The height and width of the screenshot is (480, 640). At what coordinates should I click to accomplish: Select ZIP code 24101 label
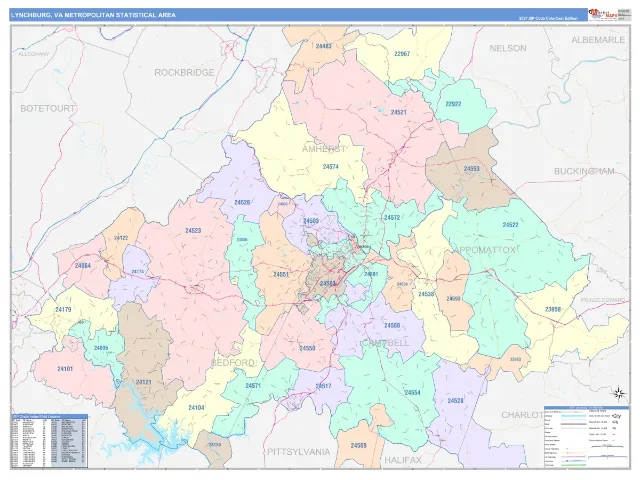65,369
